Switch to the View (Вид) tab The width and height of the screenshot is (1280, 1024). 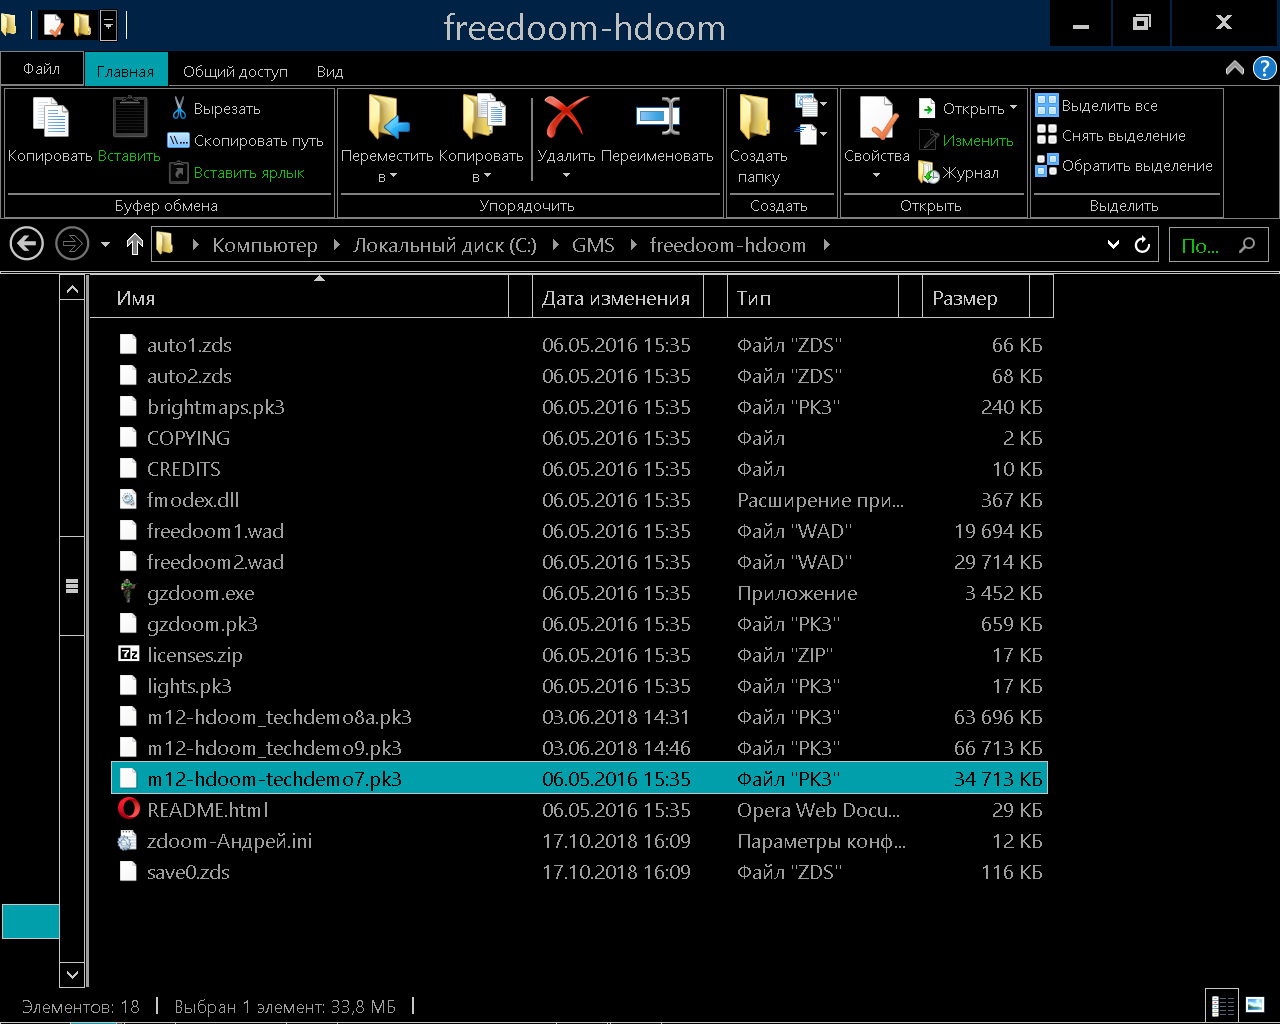(330, 71)
